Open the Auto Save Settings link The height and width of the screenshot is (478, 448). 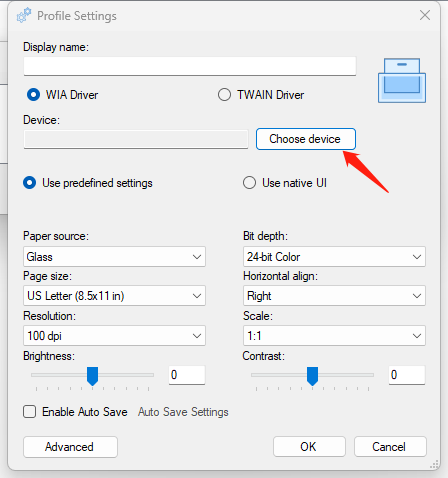coord(183,412)
